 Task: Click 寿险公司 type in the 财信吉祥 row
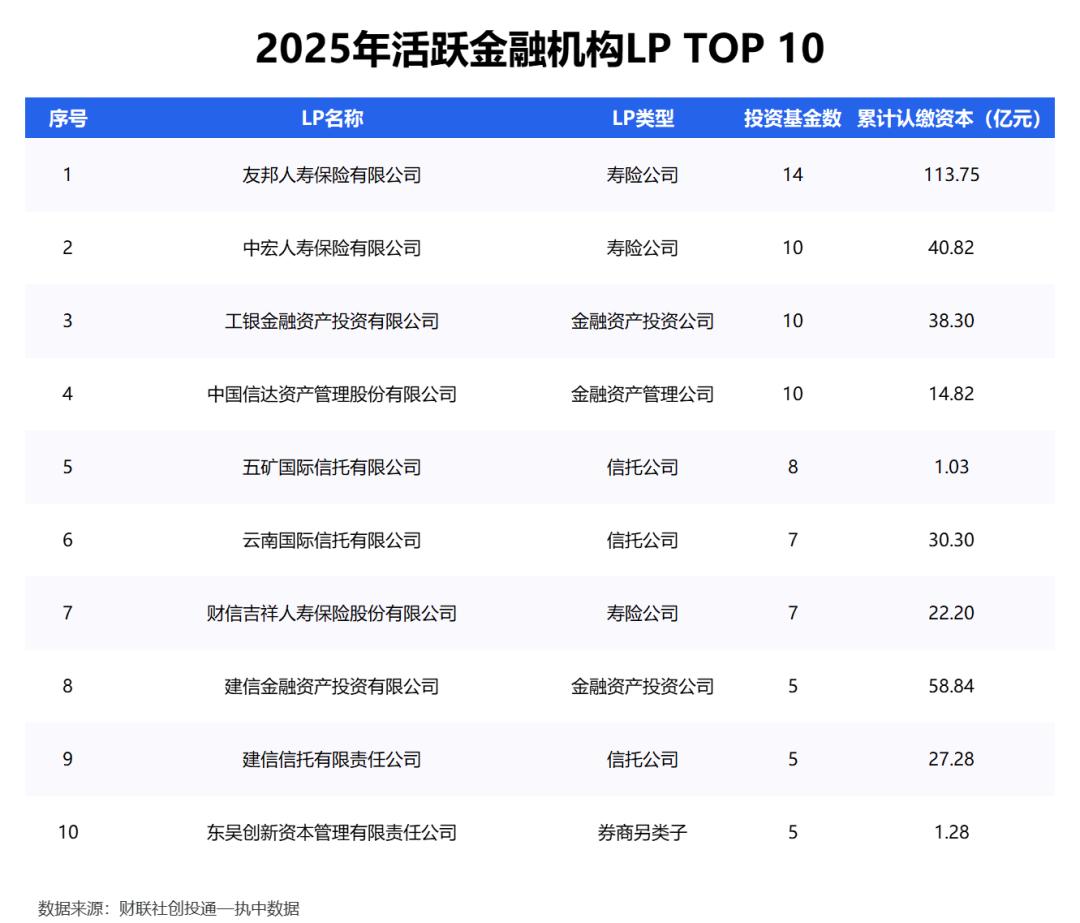pyautogui.click(x=643, y=613)
